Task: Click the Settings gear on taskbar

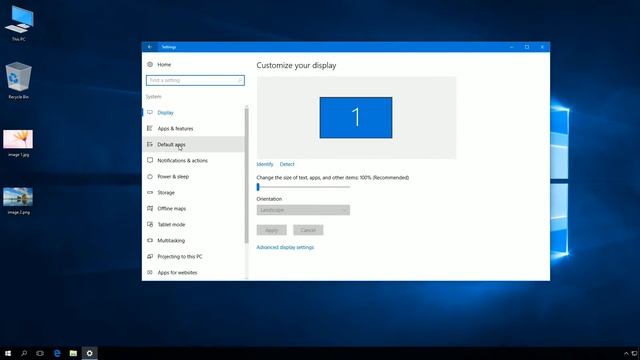Action: click(90, 353)
